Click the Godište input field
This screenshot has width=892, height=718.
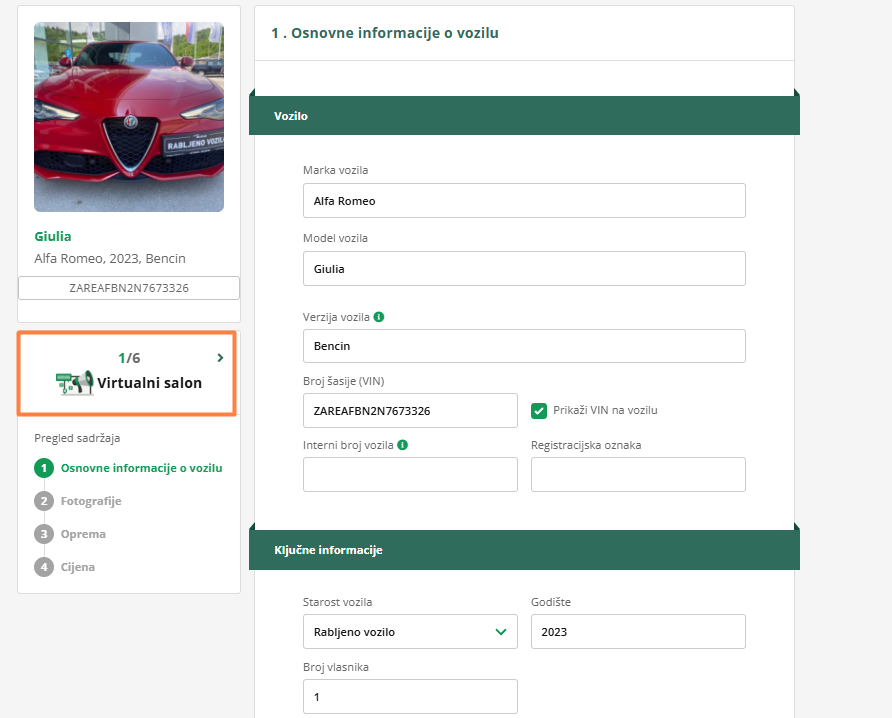point(638,632)
